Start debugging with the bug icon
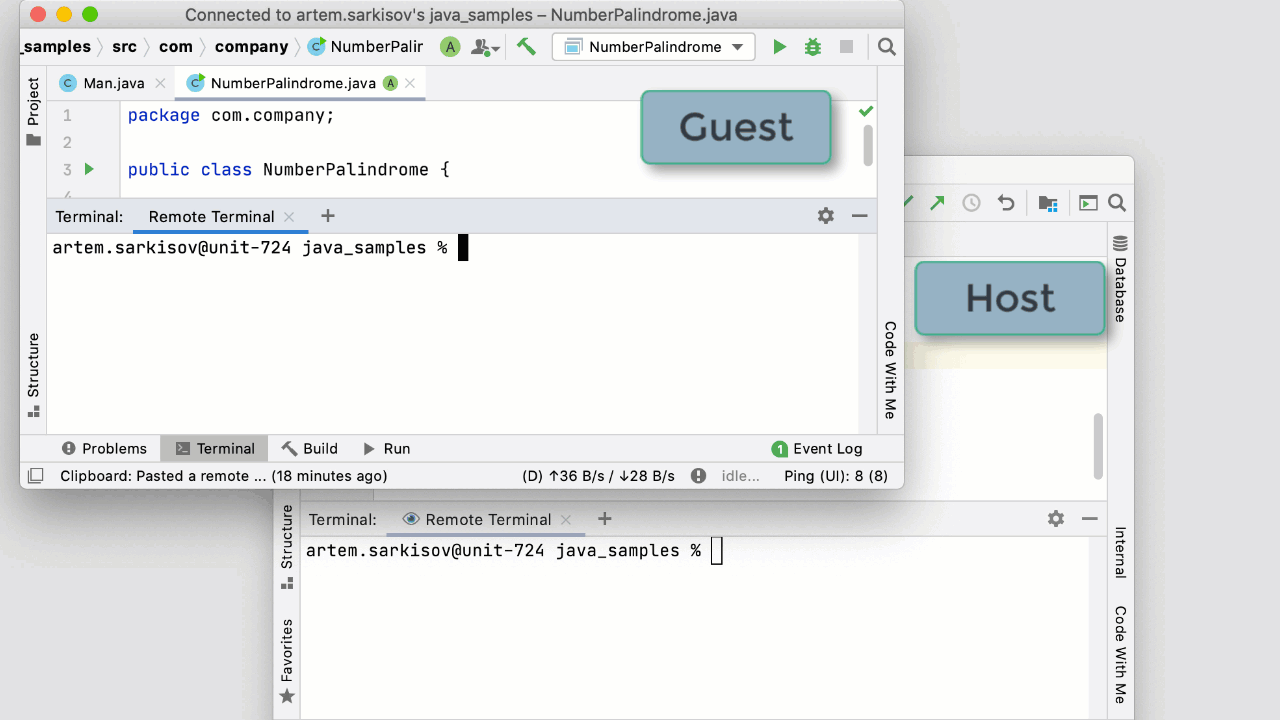Image resolution: width=1280 pixels, height=720 pixels. click(x=813, y=47)
